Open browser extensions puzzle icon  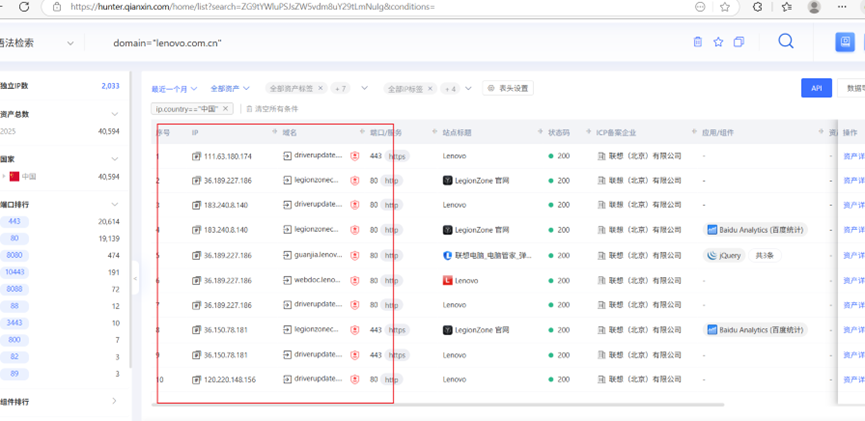757,7
